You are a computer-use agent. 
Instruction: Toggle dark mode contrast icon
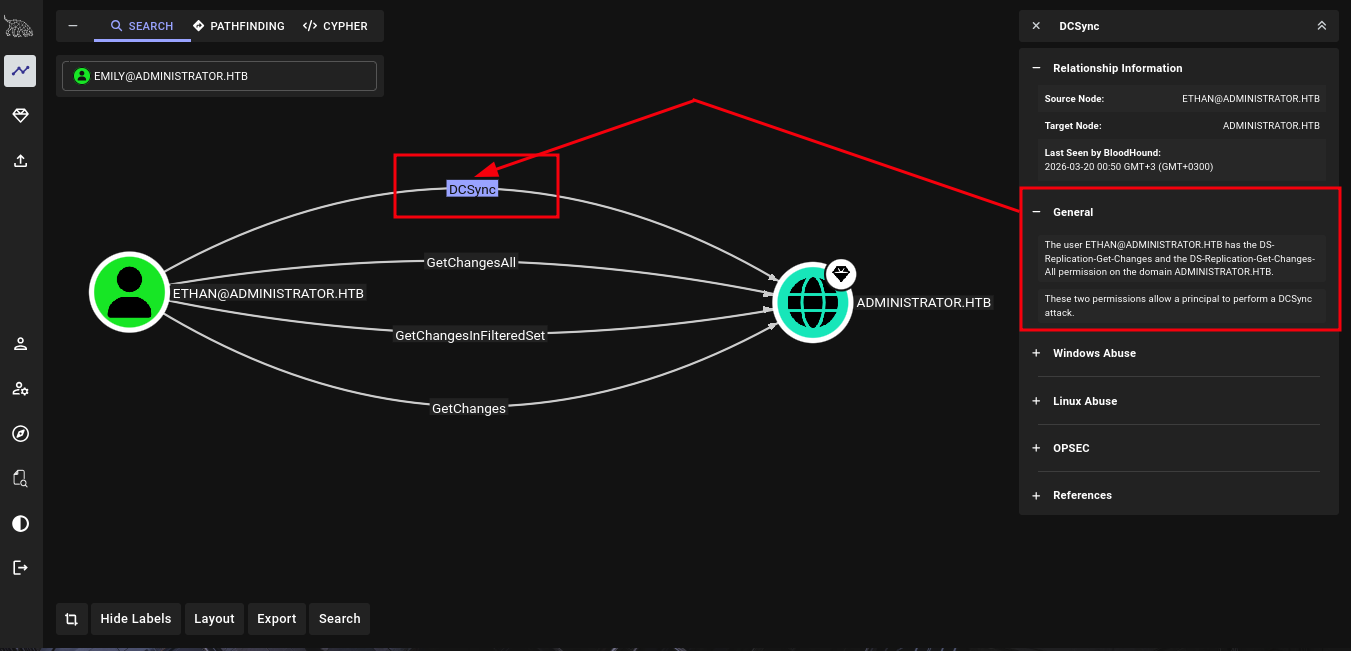(x=20, y=523)
